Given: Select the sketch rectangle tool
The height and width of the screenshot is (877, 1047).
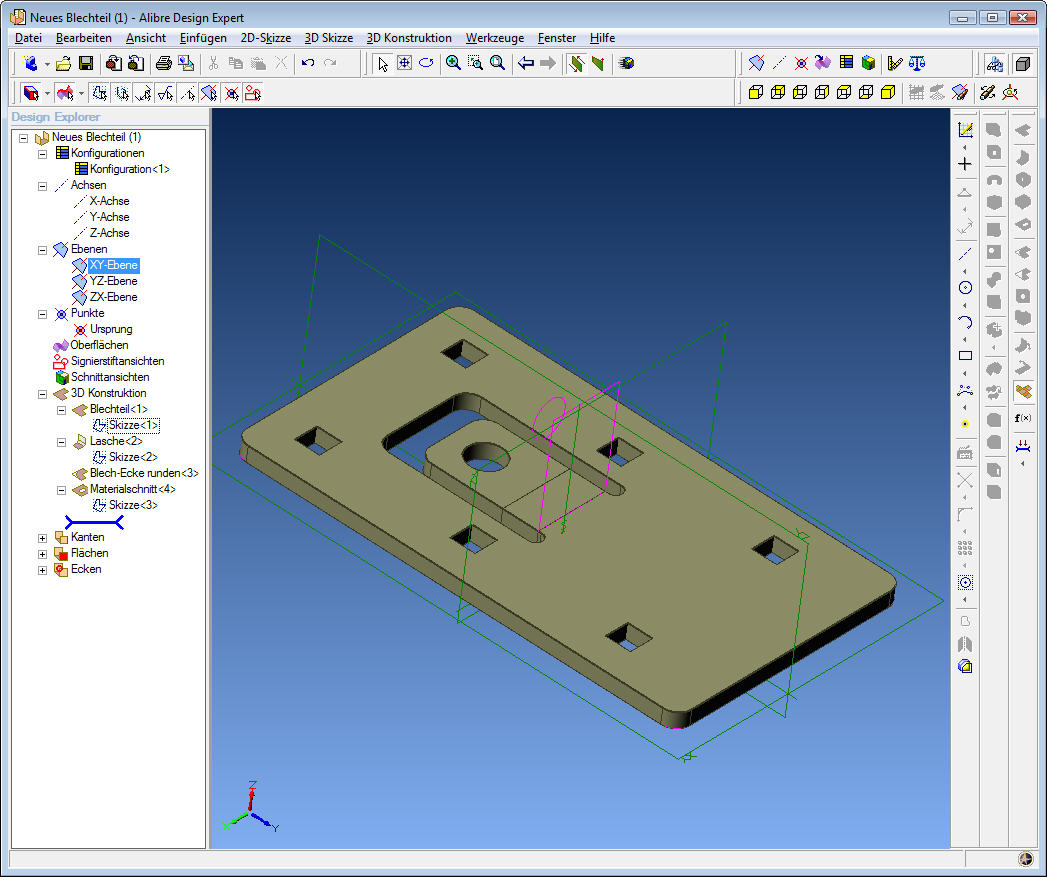Looking at the screenshot, I should coord(965,356).
